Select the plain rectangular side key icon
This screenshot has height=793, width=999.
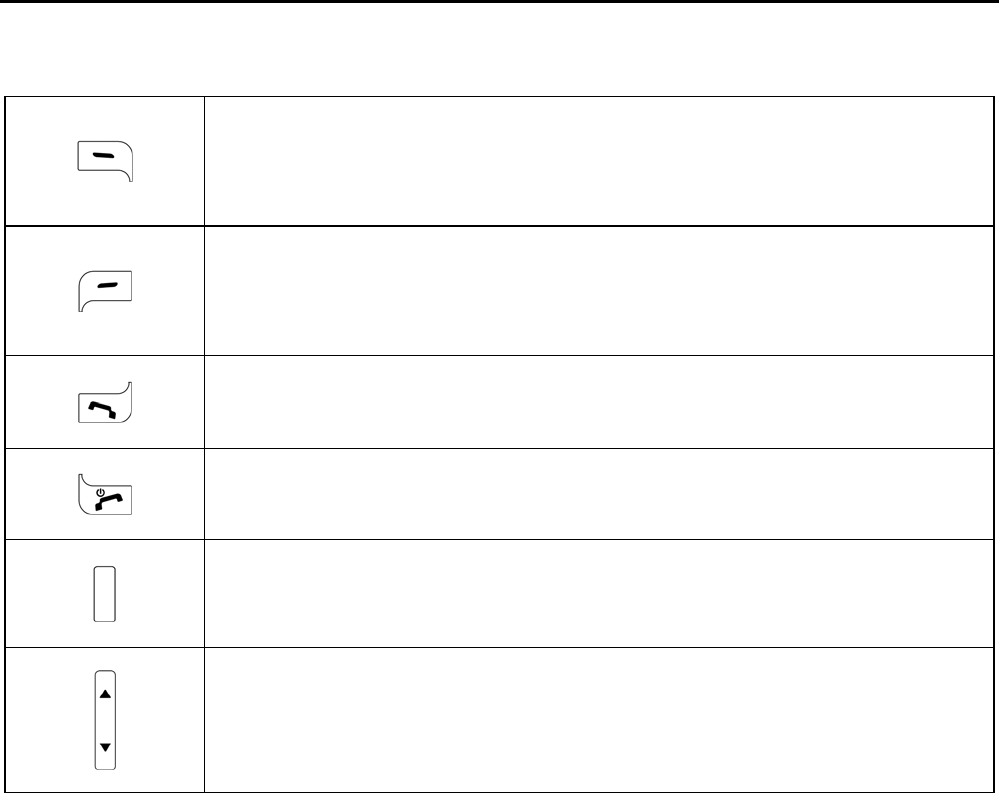pos(105,594)
